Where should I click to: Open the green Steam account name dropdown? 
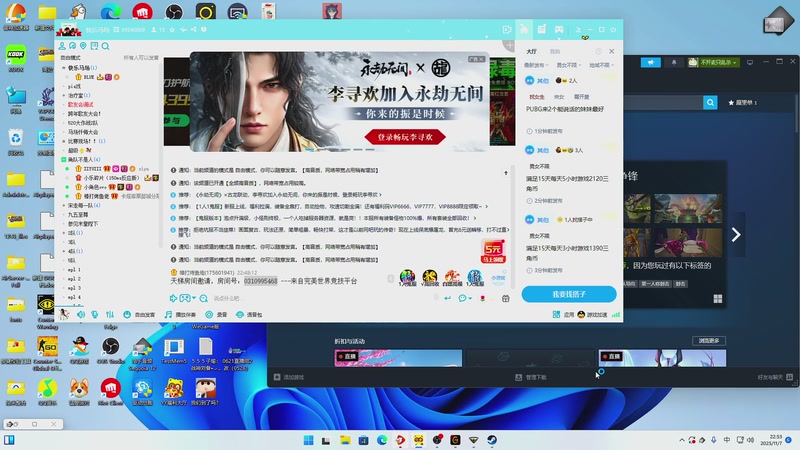713,62
